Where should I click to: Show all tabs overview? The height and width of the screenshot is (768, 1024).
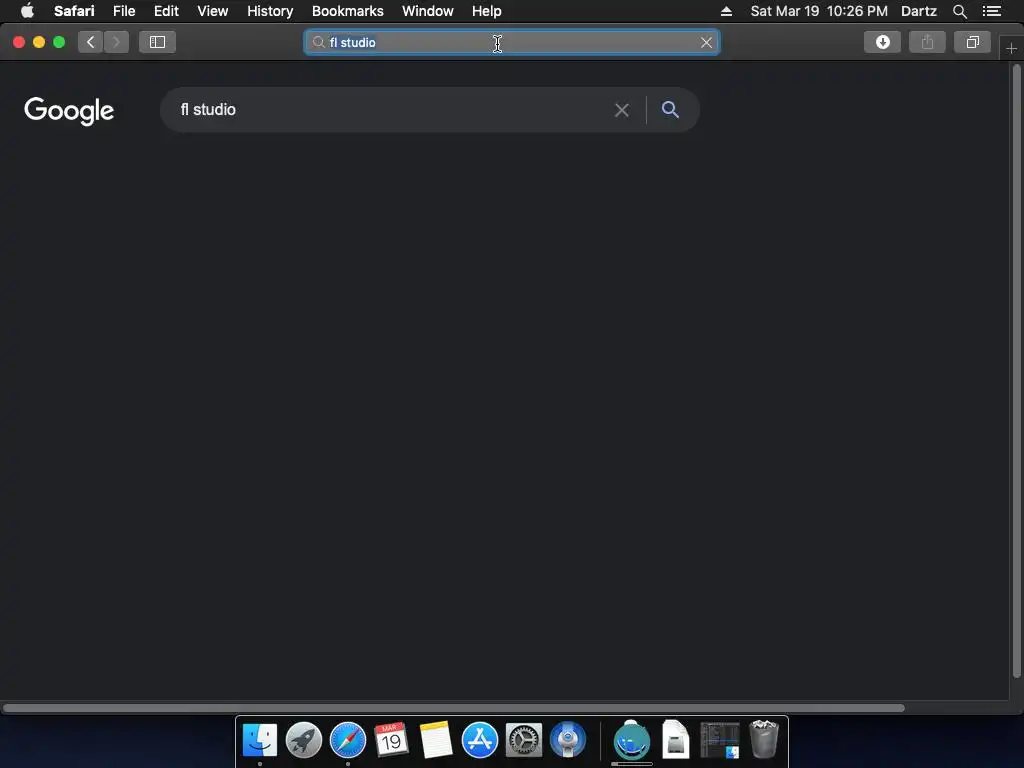pos(972,42)
